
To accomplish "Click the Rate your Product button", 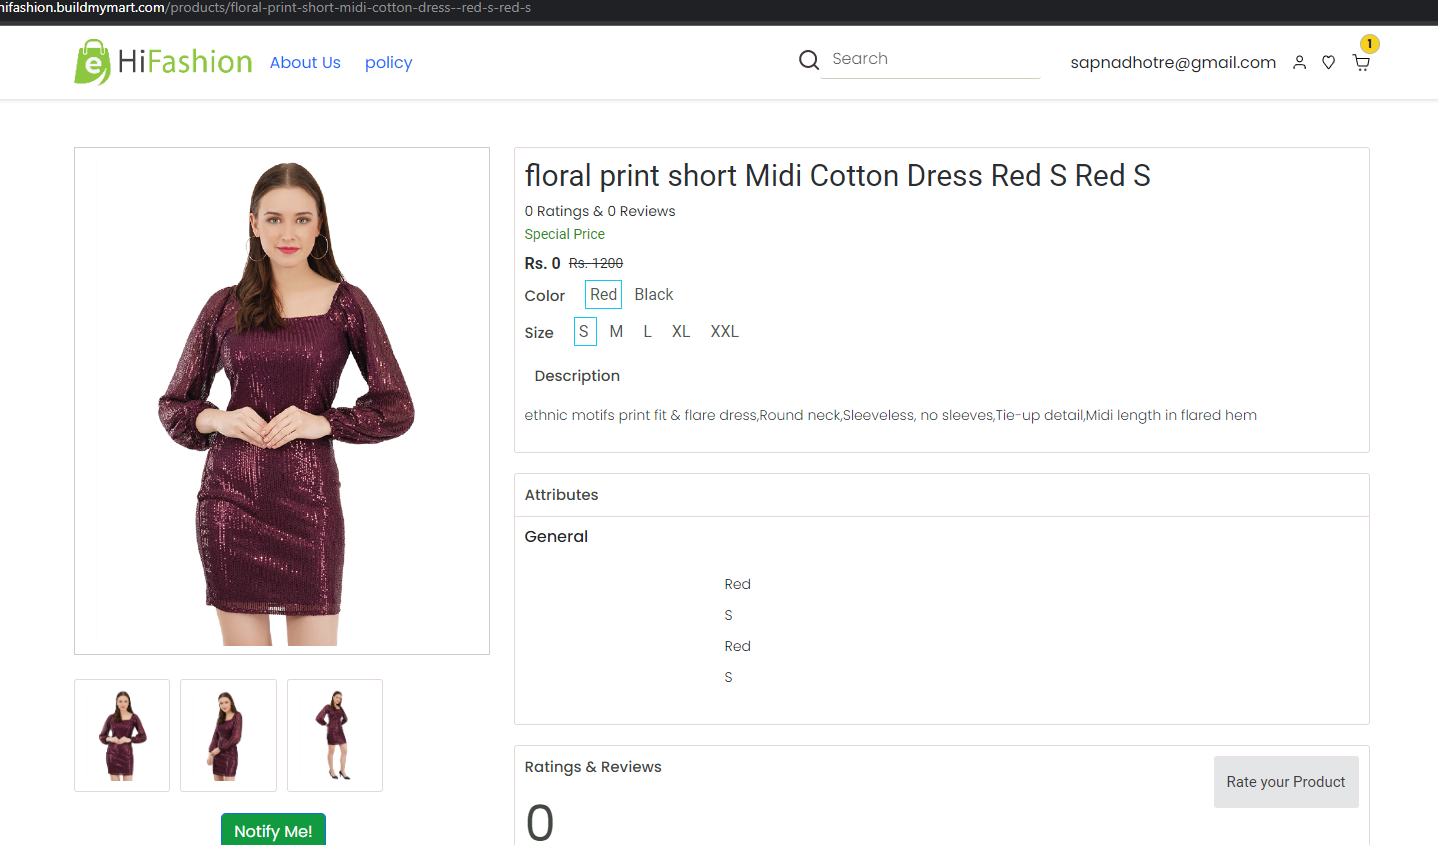I will [x=1286, y=782].
